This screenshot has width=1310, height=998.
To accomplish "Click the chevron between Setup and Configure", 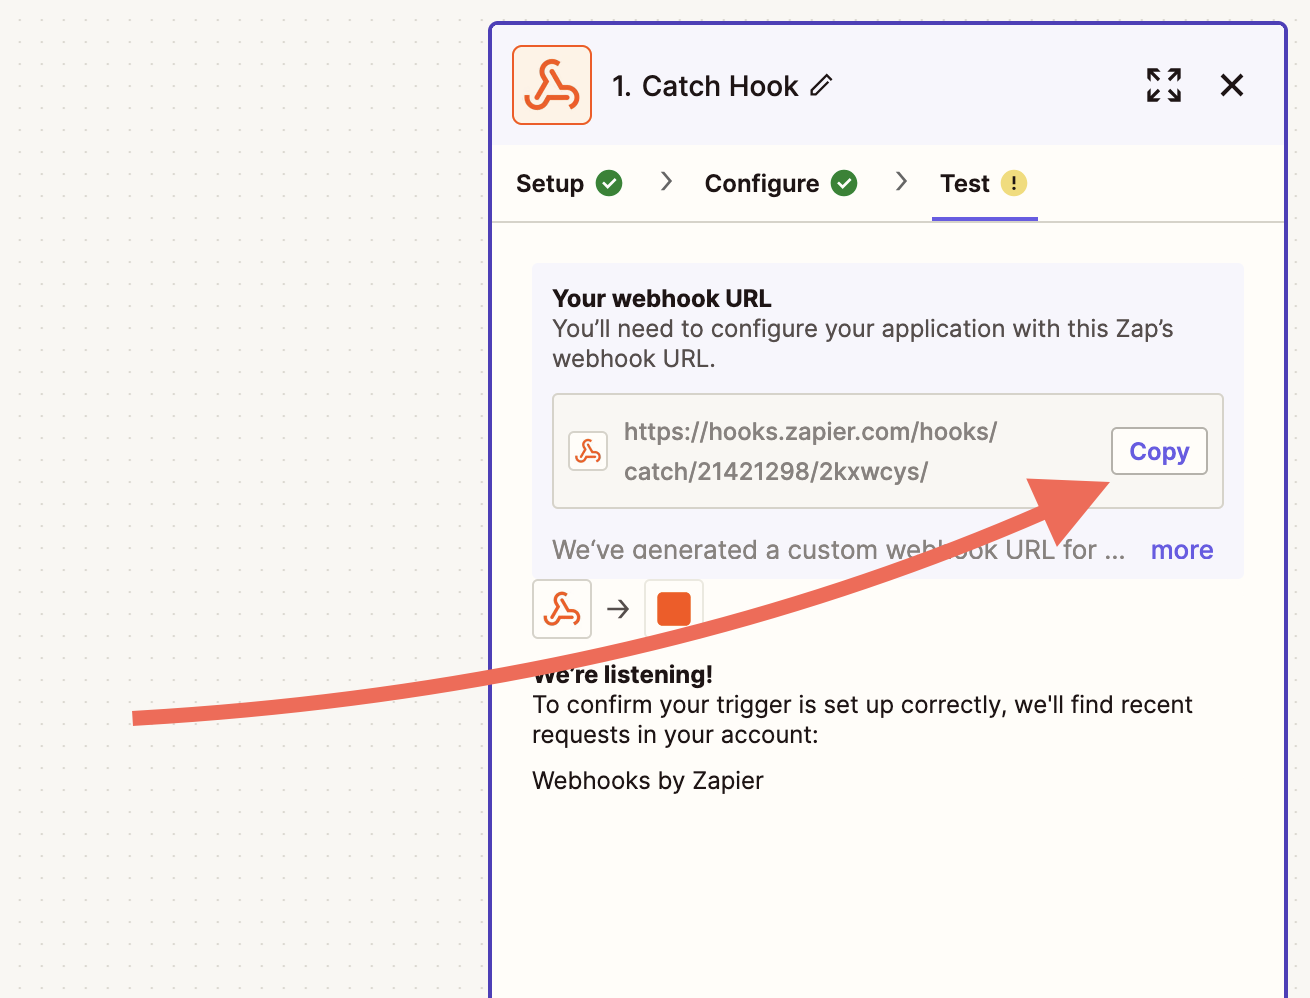I will [x=666, y=182].
